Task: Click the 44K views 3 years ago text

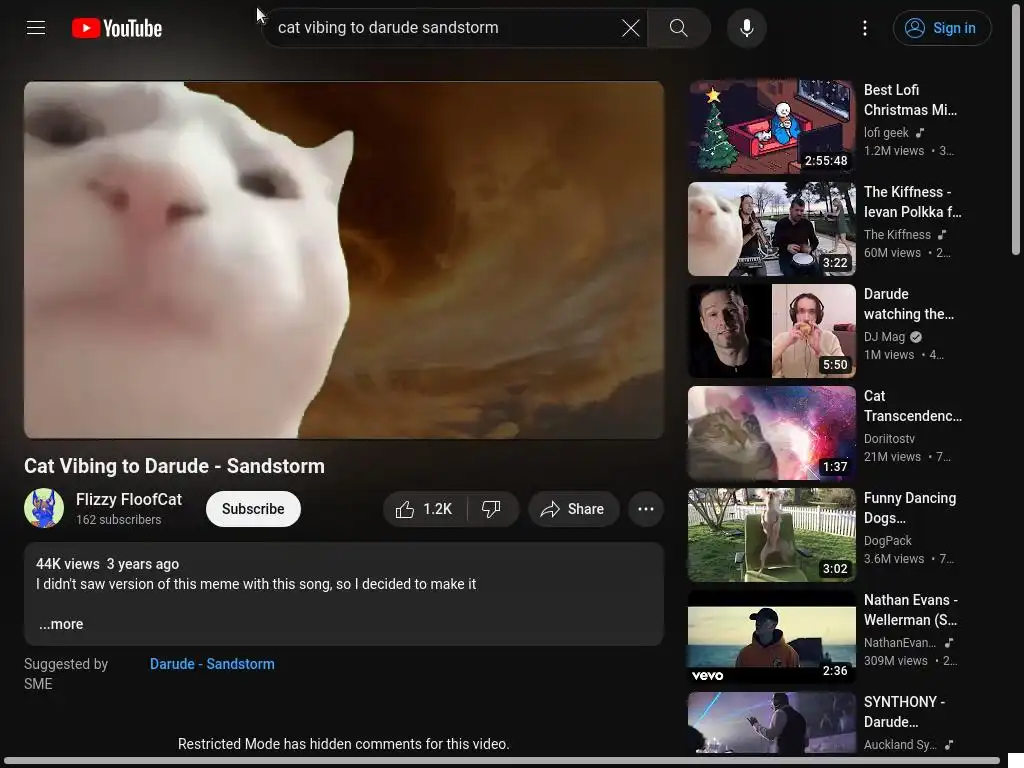Action: pos(107,564)
